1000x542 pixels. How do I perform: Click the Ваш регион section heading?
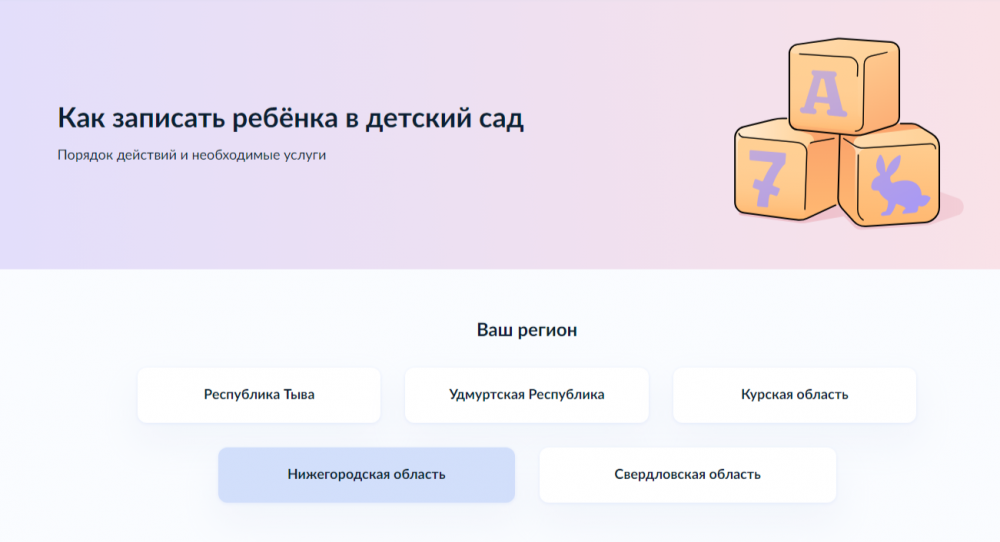pos(527,330)
